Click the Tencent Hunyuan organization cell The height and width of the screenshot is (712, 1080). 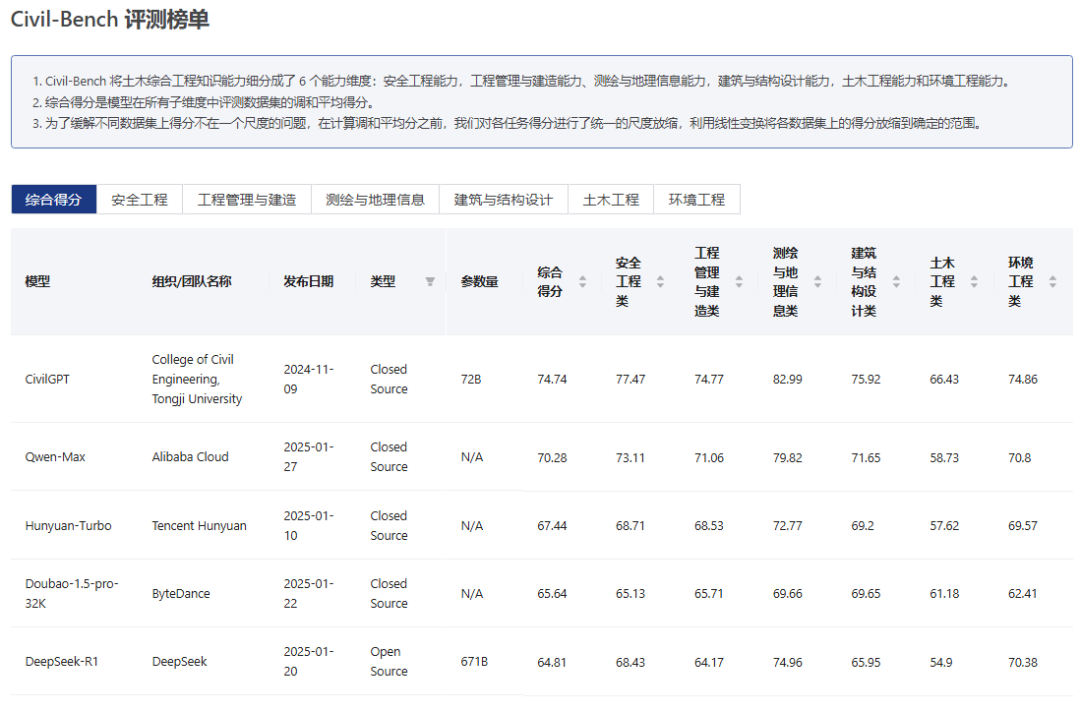(x=199, y=526)
